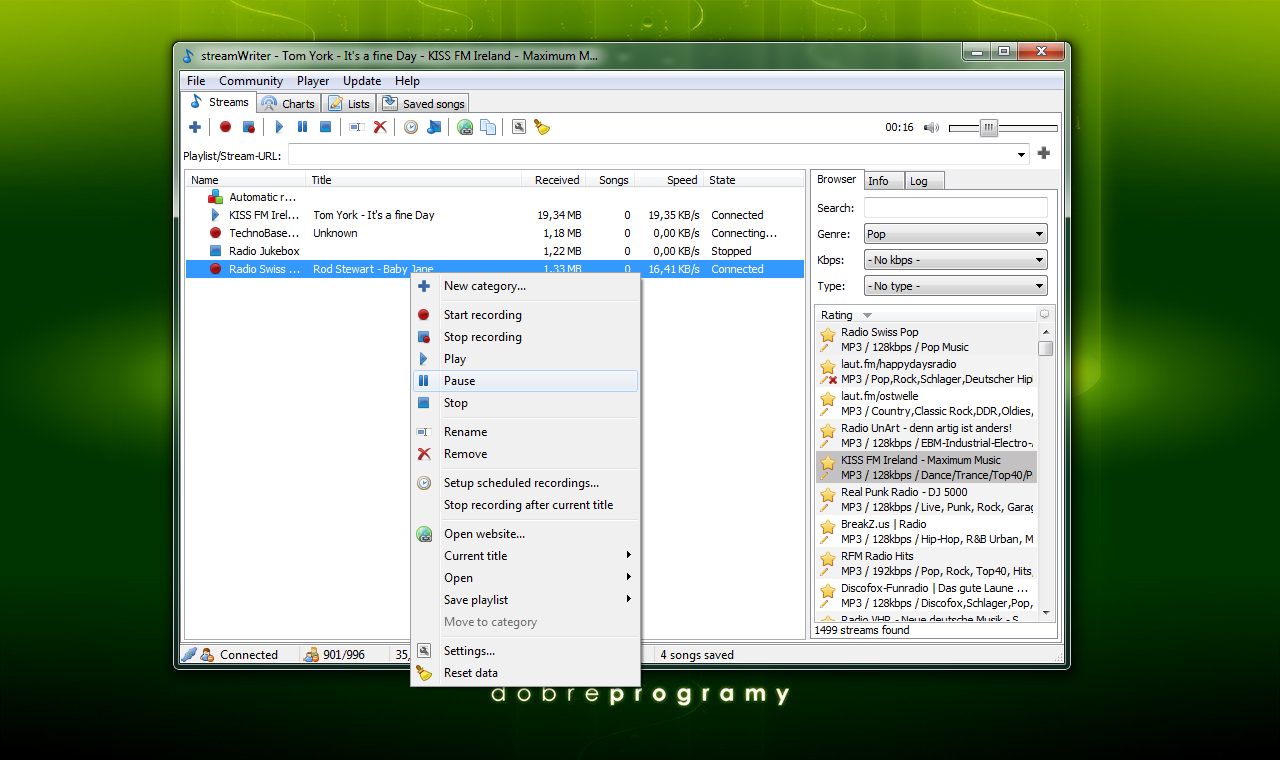Open the Genre dropdown showing Pop
The height and width of the screenshot is (760, 1280).
[x=955, y=234]
